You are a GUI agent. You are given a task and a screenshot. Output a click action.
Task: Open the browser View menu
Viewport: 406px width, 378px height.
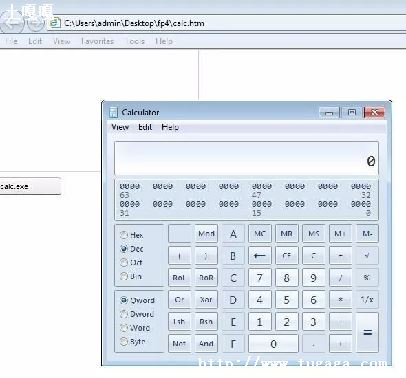62,41
